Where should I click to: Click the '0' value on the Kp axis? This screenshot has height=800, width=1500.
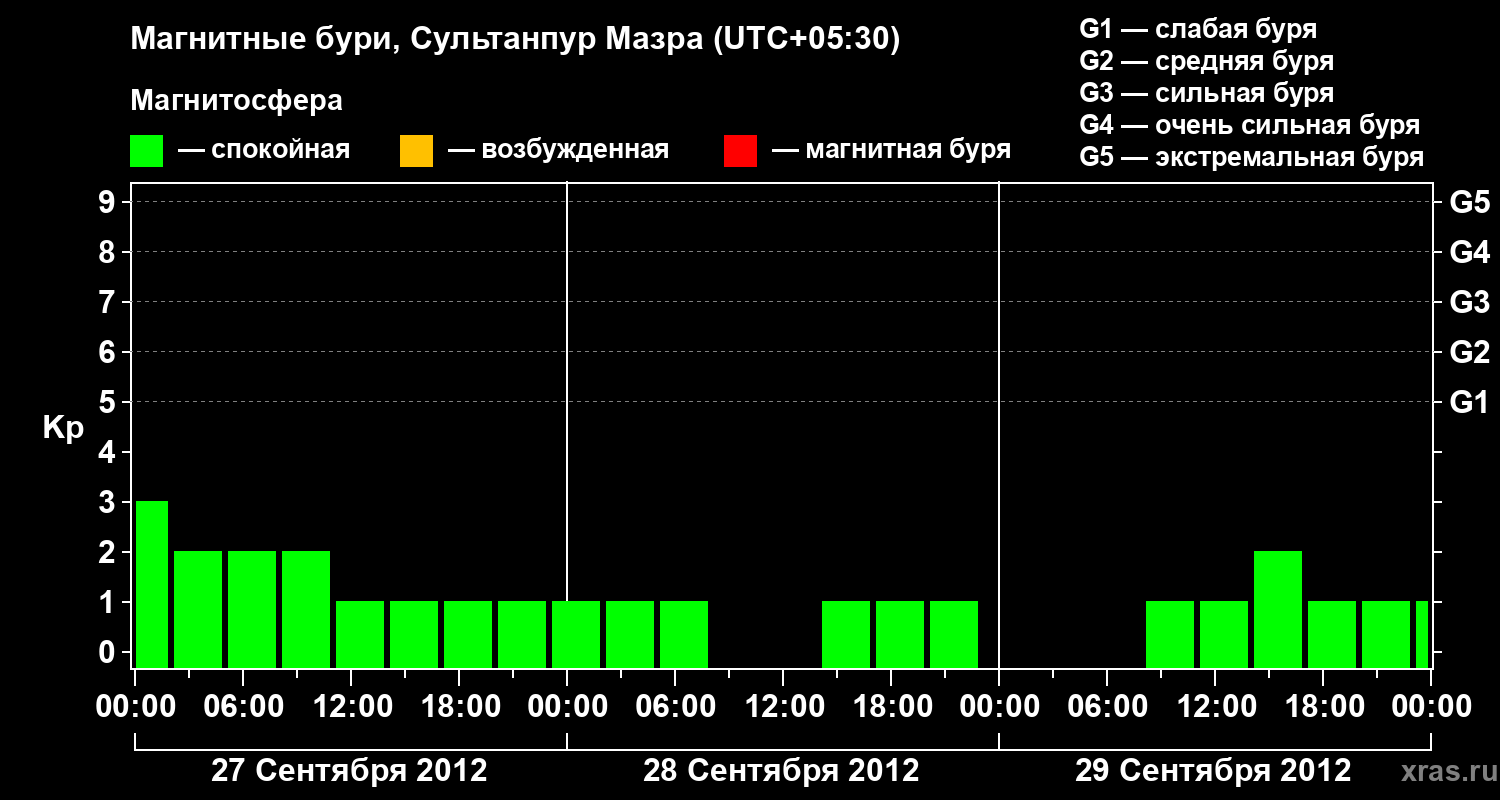point(109,653)
